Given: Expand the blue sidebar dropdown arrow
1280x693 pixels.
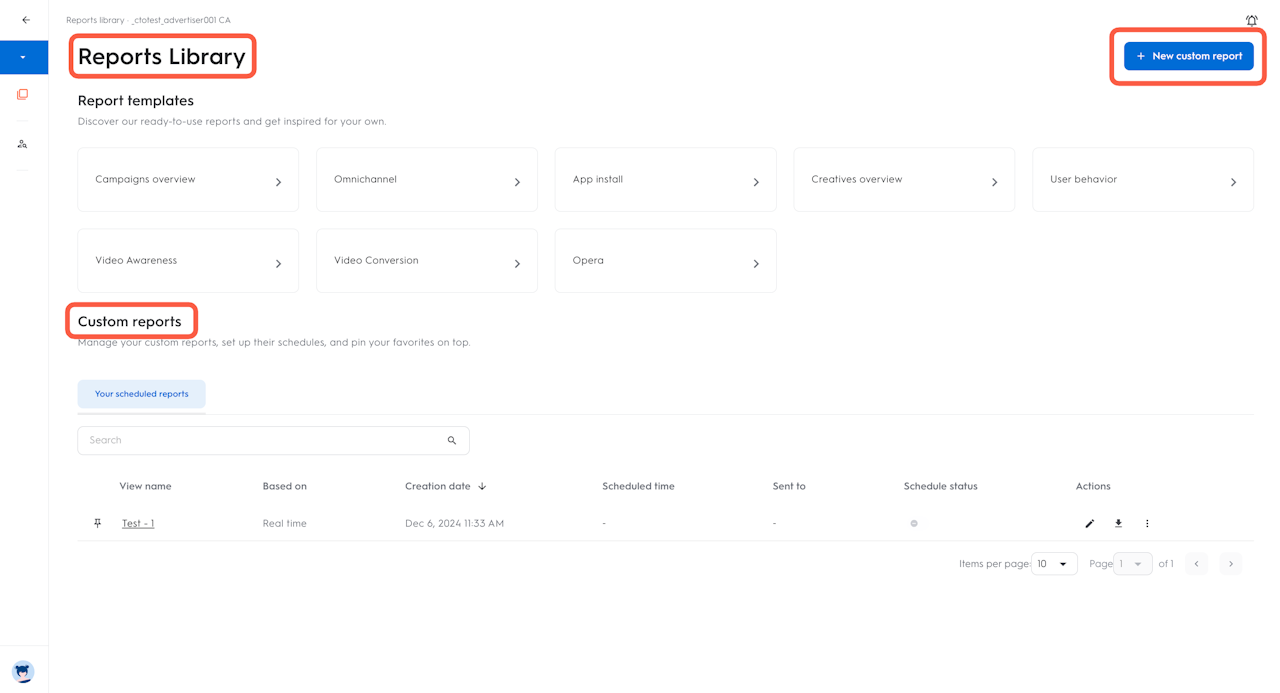Looking at the screenshot, I should [x=23, y=57].
